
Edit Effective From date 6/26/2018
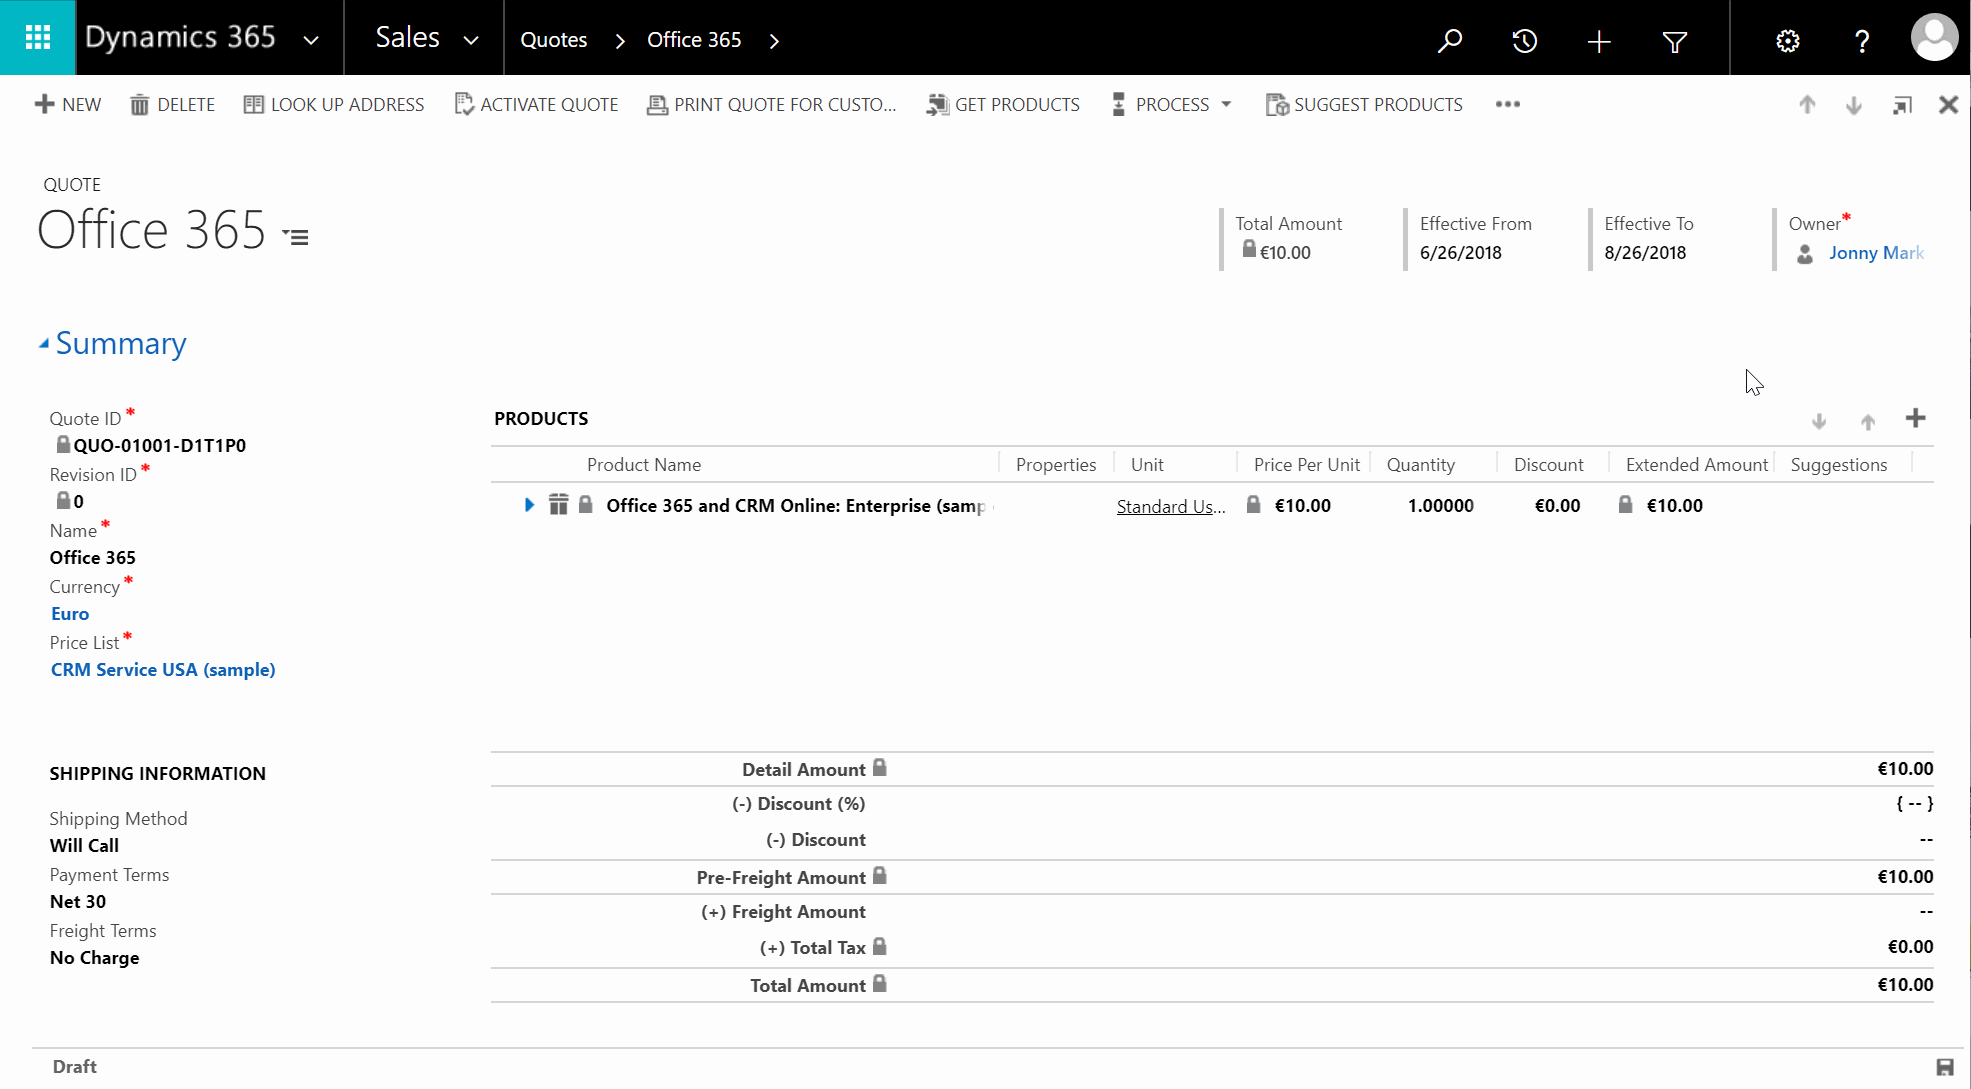tap(1460, 253)
